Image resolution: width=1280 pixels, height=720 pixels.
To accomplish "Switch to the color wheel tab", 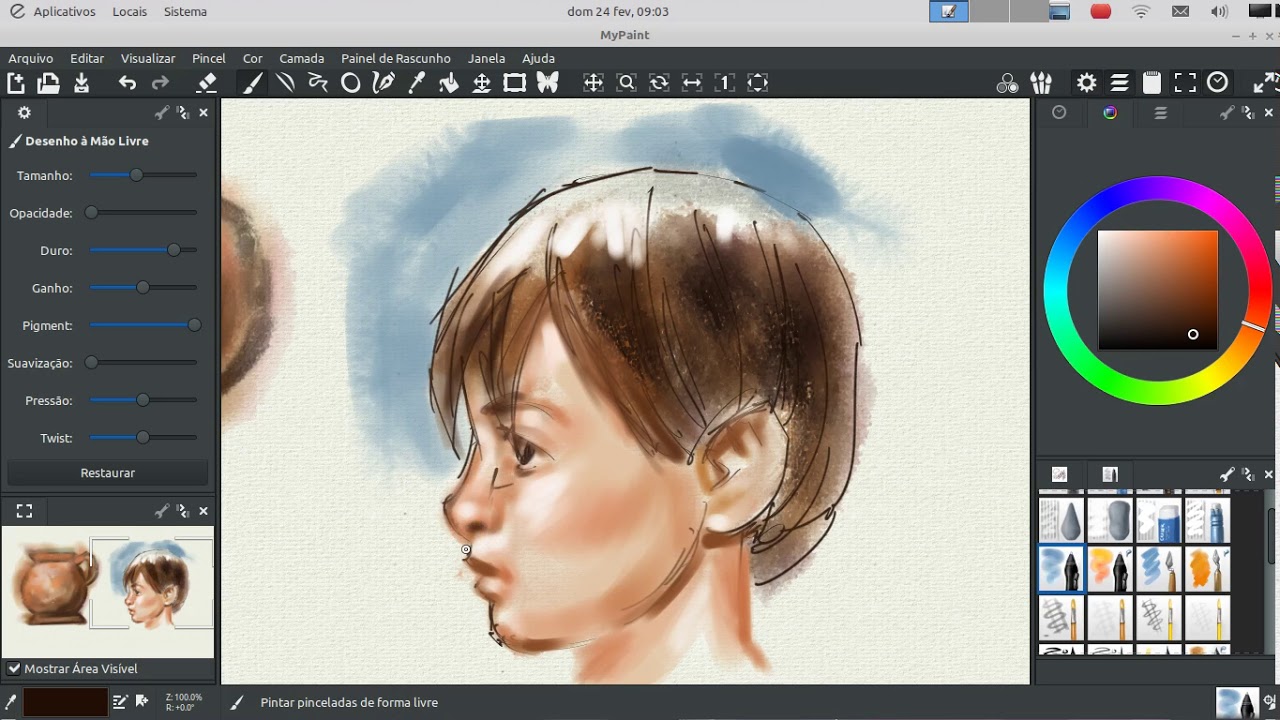I will coord(1109,113).
